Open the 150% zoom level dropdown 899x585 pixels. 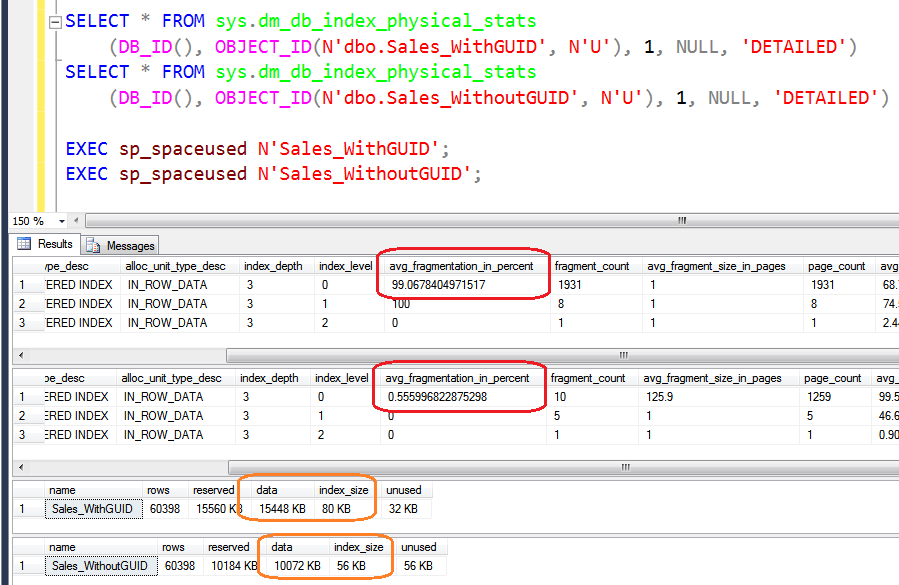click(x=62, y=221)
